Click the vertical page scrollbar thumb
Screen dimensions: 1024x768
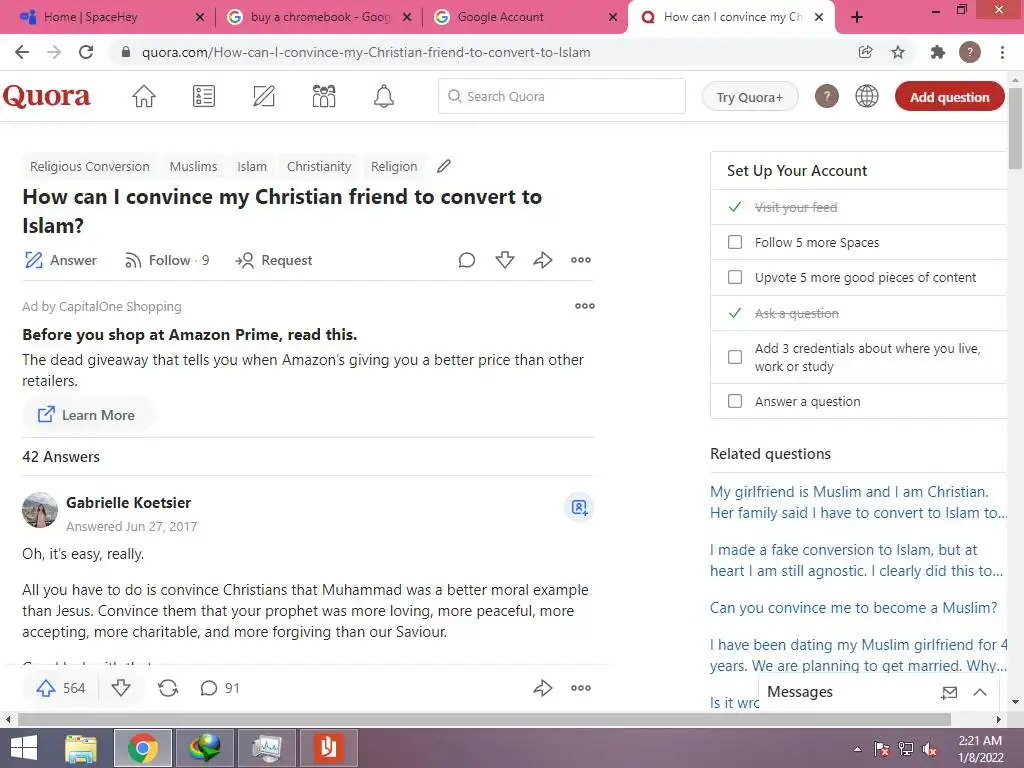coord(1015,128)
